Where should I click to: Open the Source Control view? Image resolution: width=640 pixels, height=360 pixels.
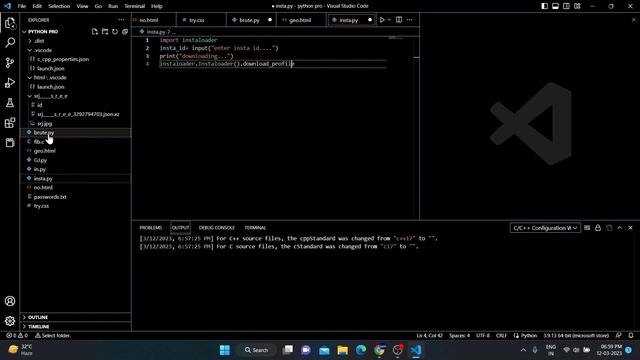point(10,62)
